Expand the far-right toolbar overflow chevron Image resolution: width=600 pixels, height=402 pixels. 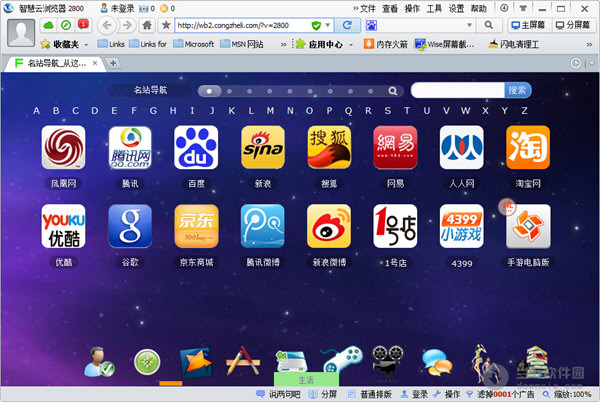tap(589, 45)
